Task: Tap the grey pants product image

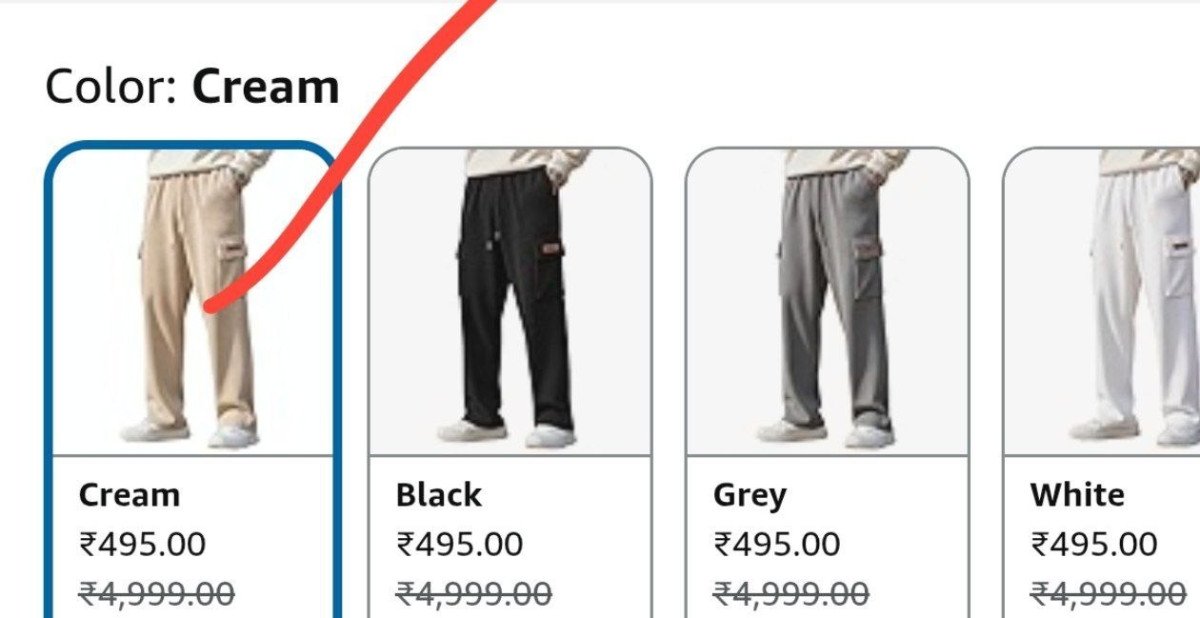Action: pos(827,301)
